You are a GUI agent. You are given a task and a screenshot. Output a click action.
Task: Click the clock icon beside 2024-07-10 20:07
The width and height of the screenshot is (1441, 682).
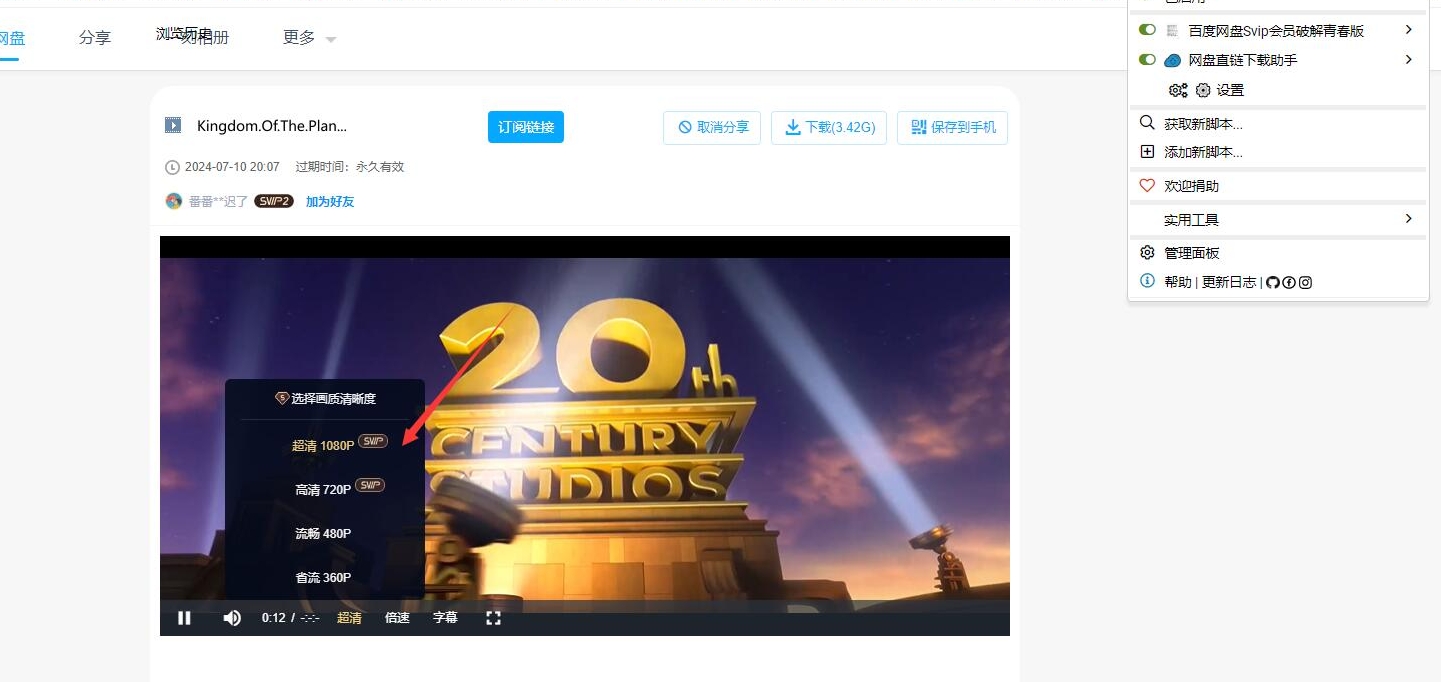172,167
